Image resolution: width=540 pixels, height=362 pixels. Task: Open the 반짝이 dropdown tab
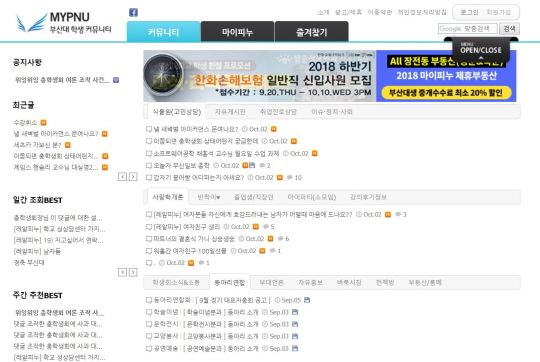click(x=209, y=197)
